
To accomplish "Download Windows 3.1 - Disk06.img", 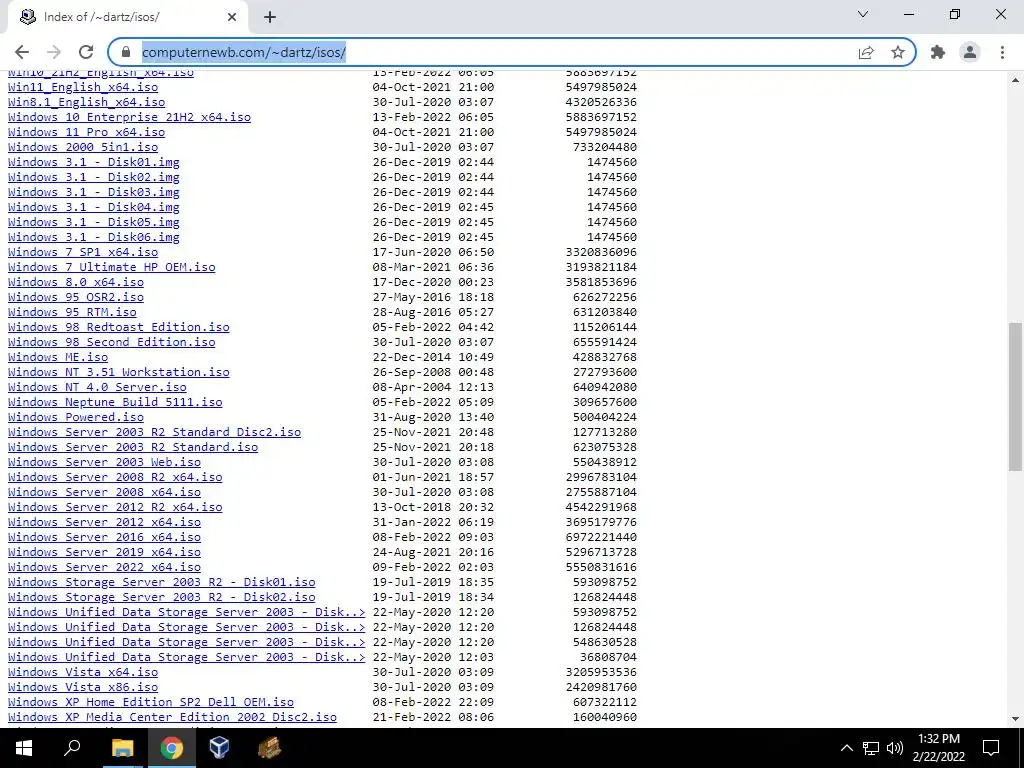I will tap(93, 237).
